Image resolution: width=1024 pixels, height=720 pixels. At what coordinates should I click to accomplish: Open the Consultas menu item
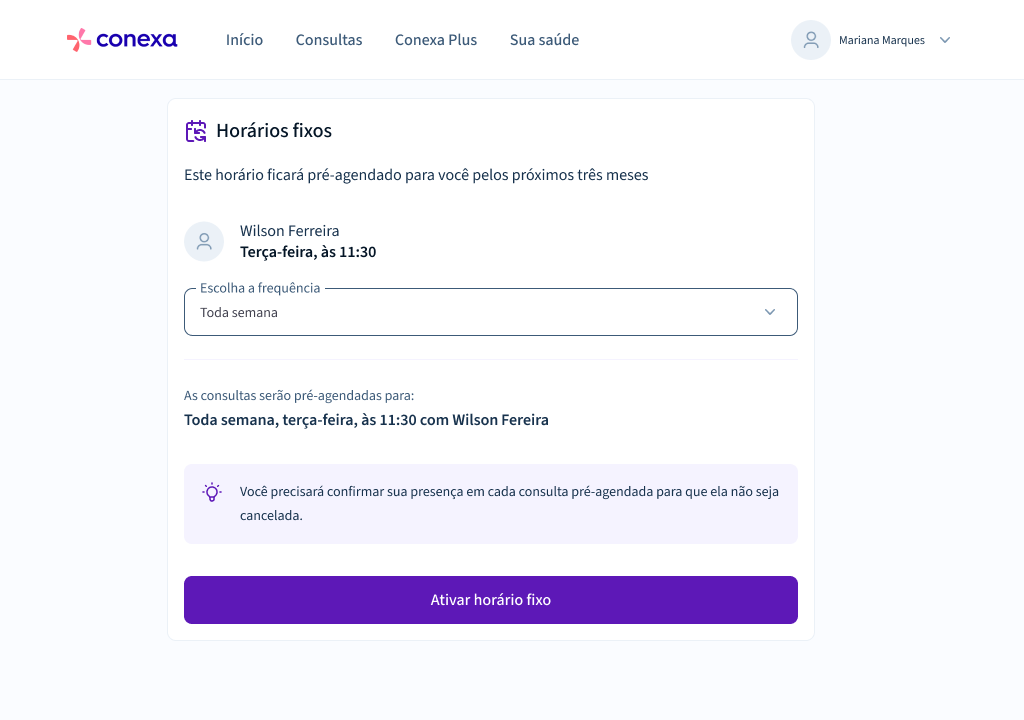tap(328, 40)
